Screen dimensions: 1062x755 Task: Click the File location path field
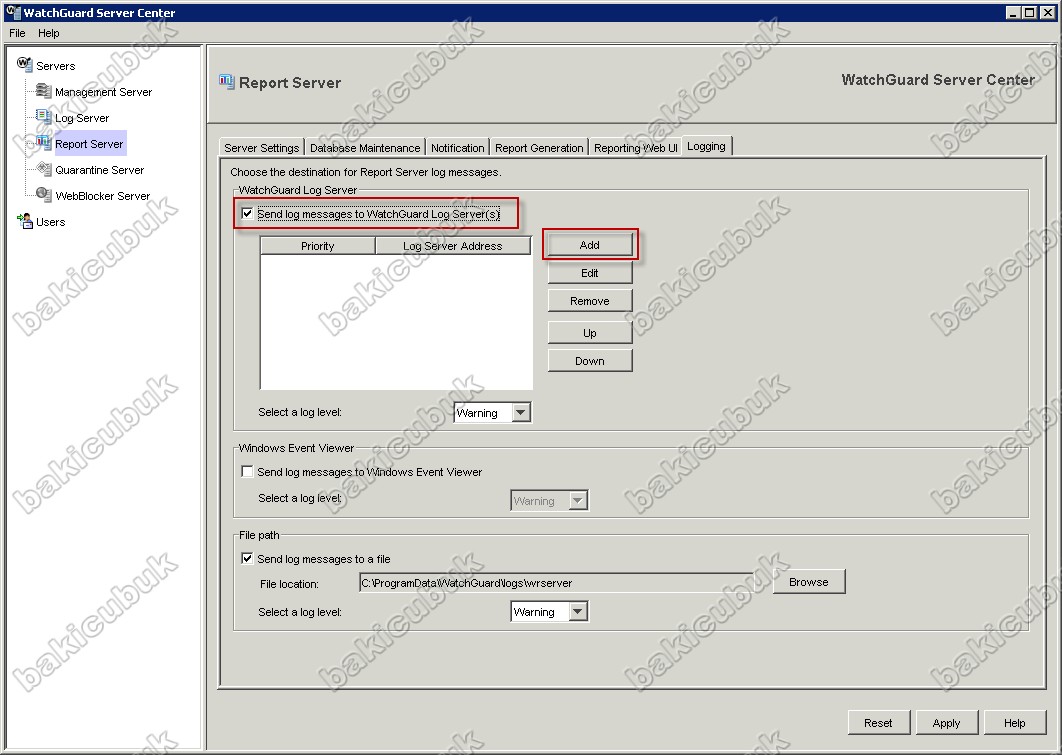558,583
